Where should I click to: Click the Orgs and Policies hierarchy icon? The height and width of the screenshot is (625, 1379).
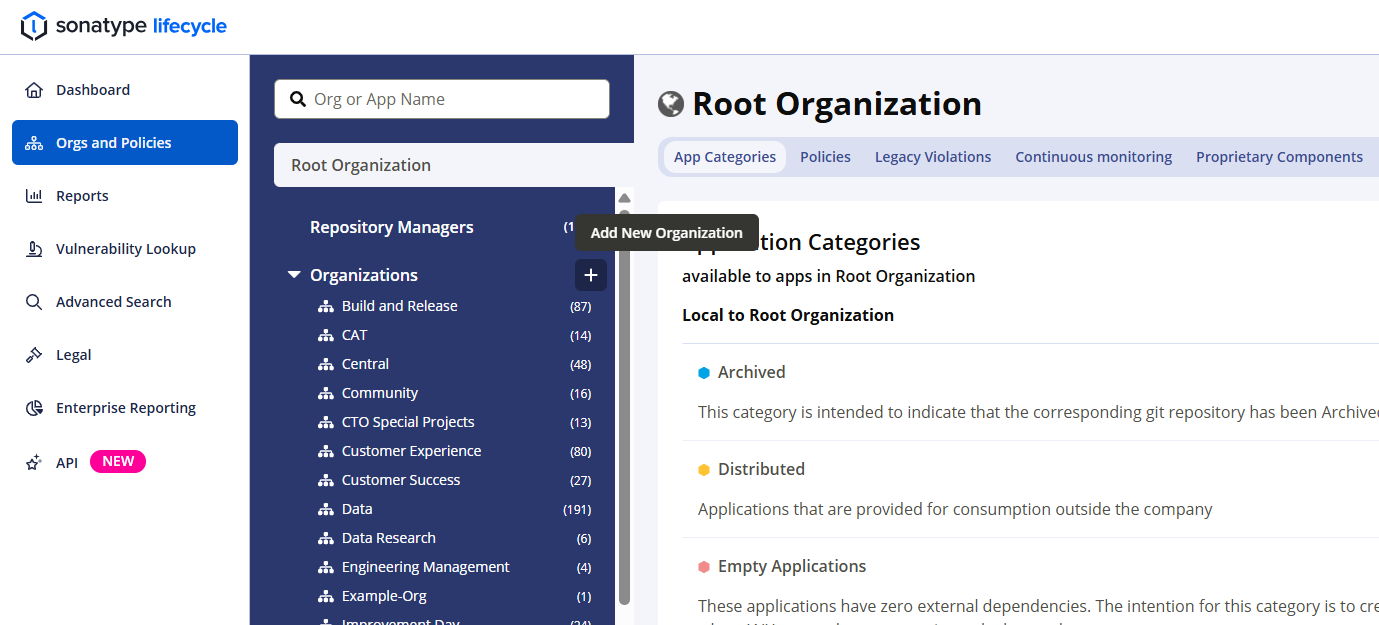click(34, 143)
